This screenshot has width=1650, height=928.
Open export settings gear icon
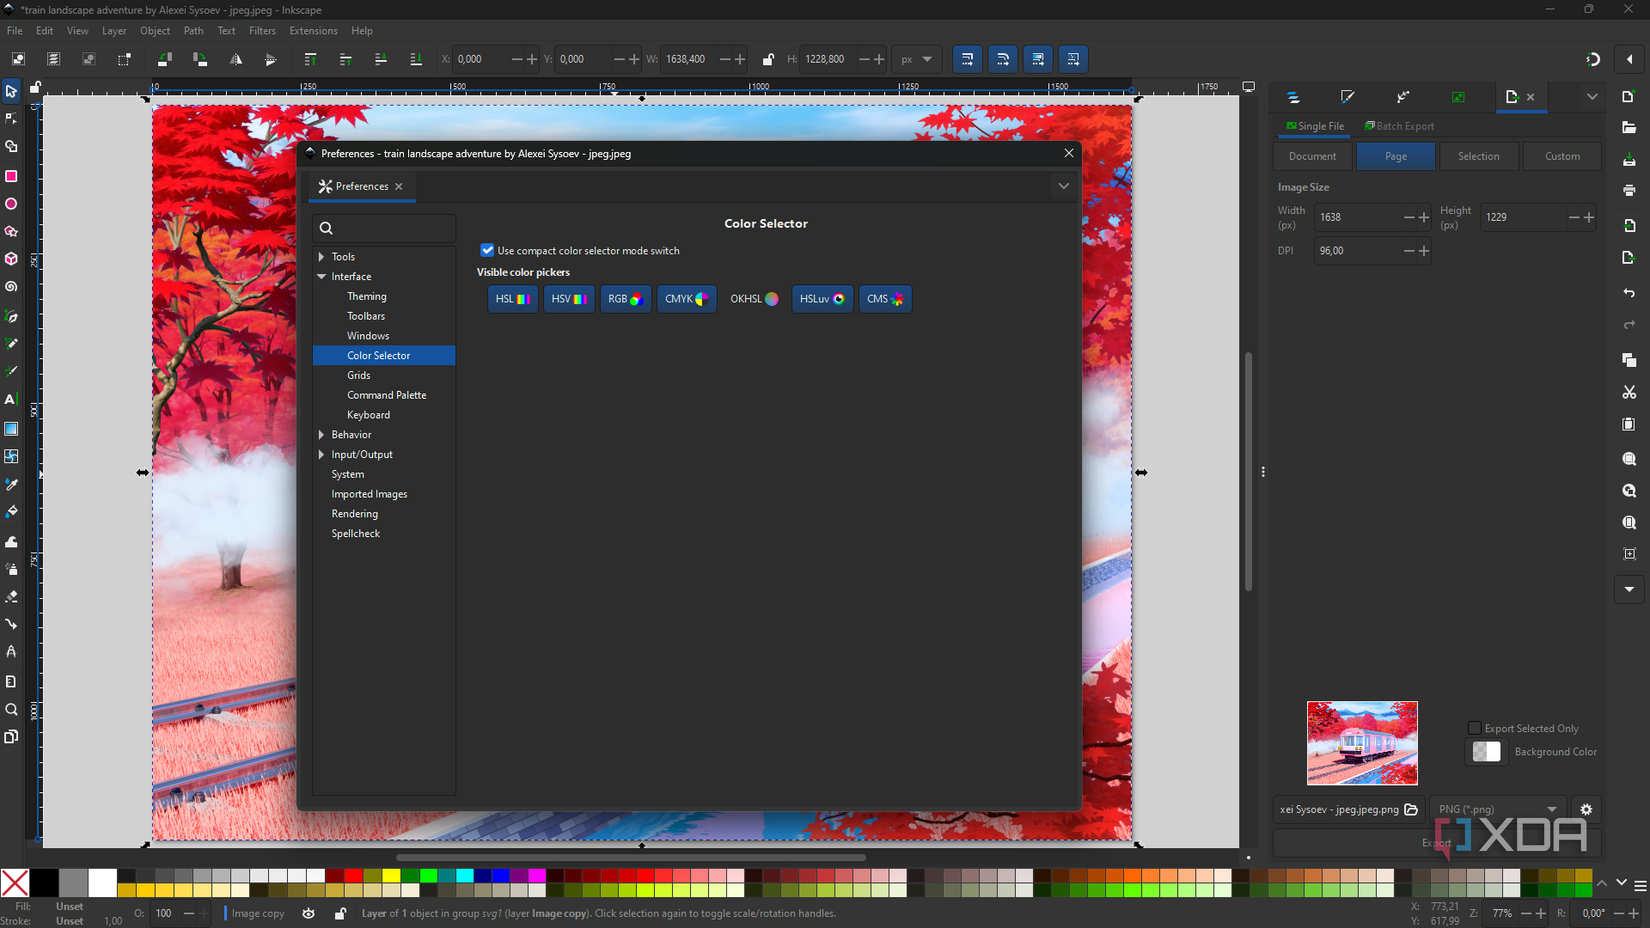pos(1586,809)
